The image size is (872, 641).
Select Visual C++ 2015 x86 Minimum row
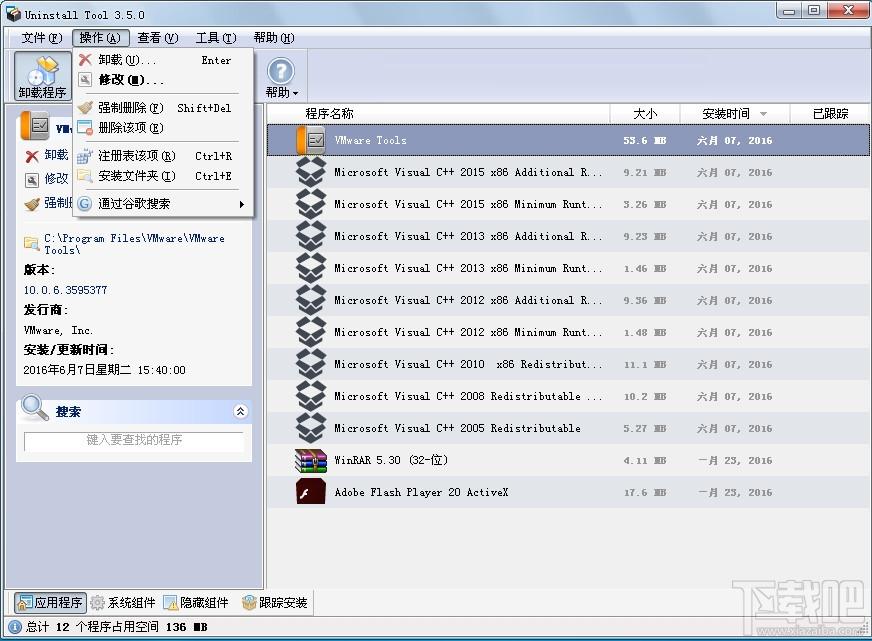pyautogui.click(x=568, y=205)
